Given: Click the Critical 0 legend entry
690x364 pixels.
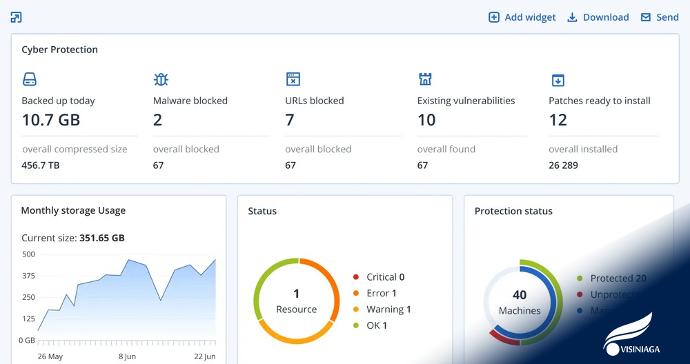Looking at the screenshot, I should pyautogui.click(x=379, y=277).
